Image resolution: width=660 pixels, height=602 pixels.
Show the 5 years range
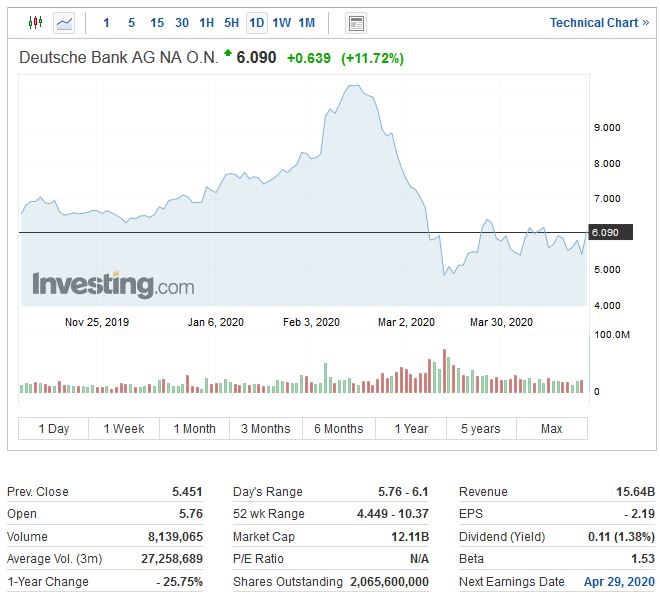tap(481, 429)
